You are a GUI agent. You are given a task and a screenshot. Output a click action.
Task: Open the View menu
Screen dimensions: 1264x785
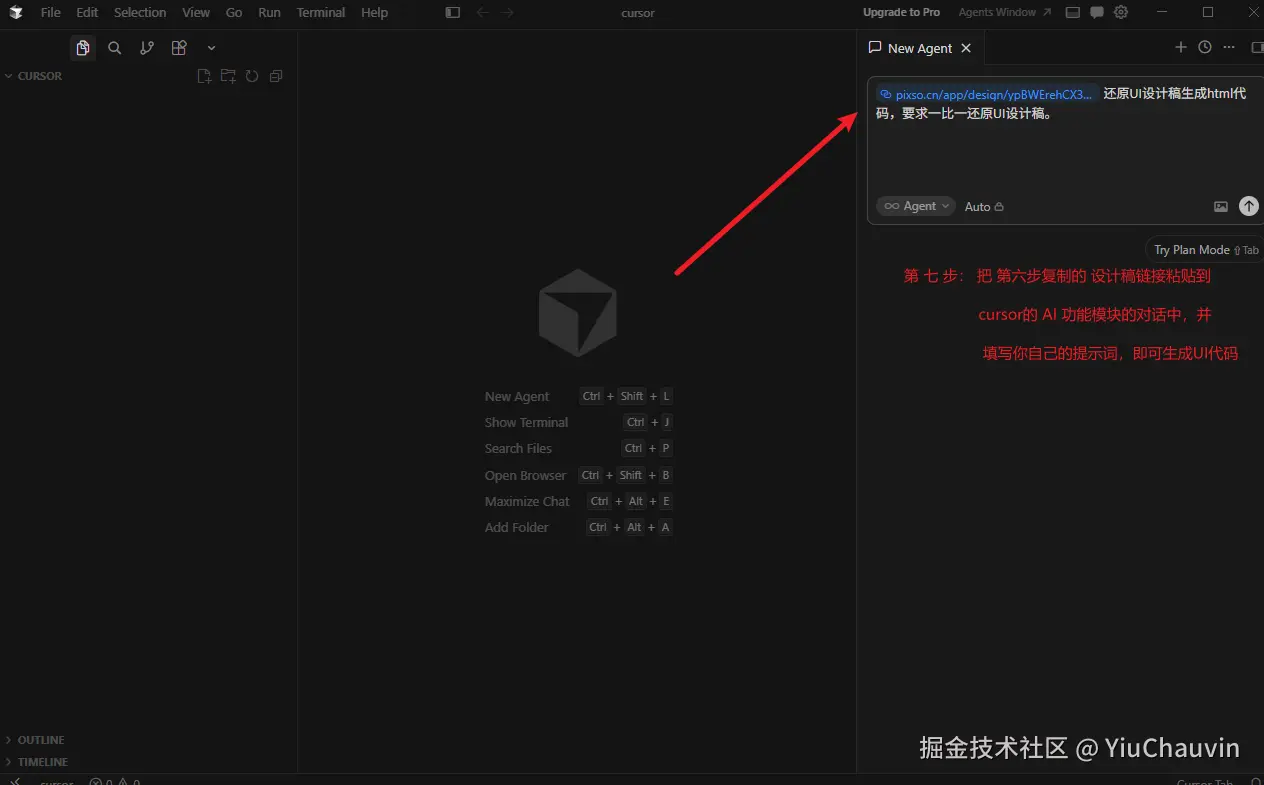point(196,13)
